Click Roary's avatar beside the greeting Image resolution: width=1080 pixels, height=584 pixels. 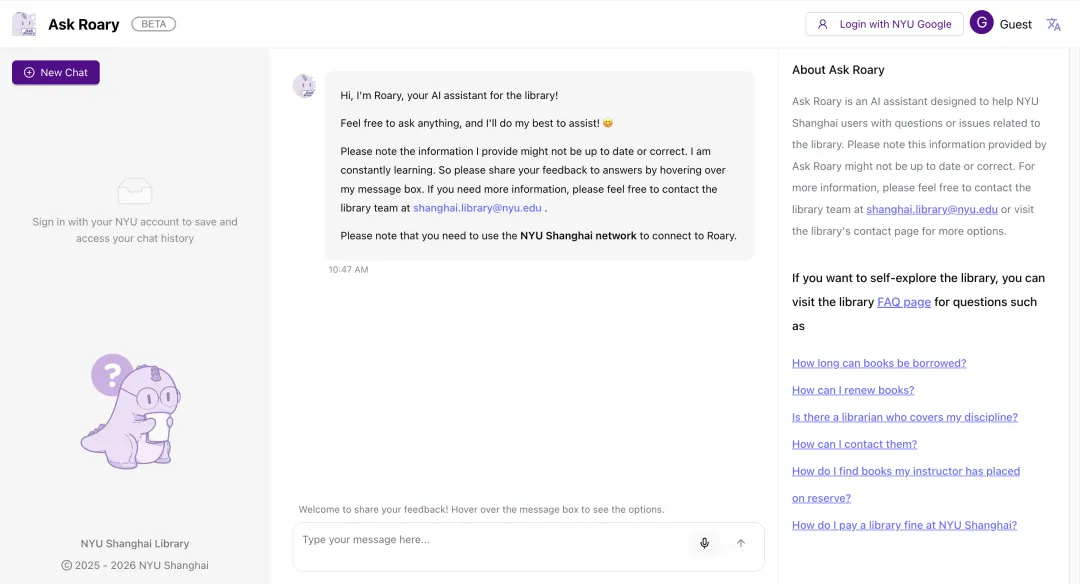[304, 86]
